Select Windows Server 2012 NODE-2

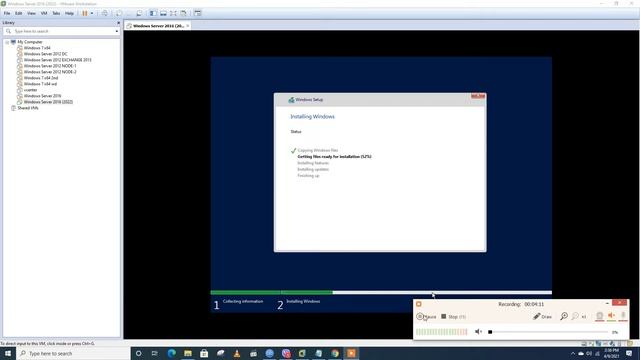click(50, 72)
